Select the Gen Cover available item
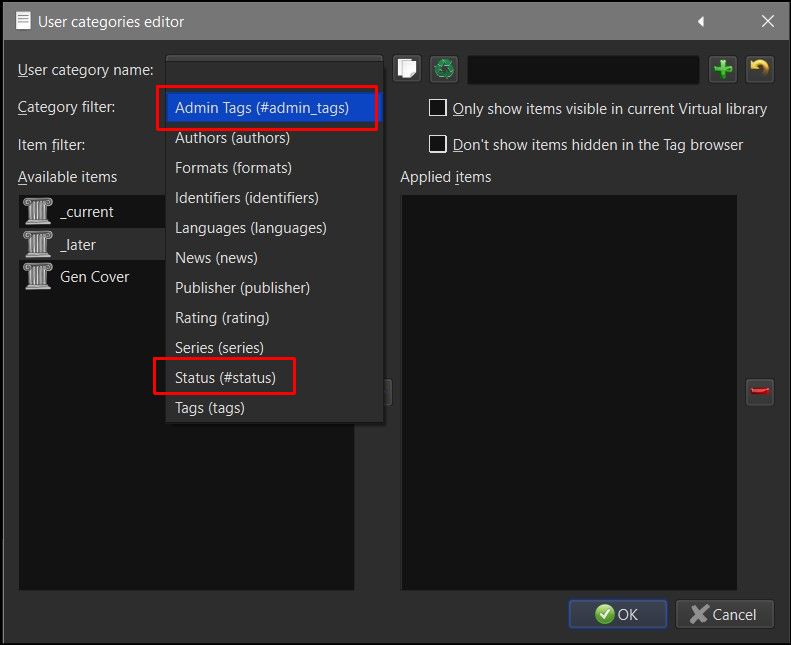This screenshot has height=645, width=791. (x=92, y=276)
